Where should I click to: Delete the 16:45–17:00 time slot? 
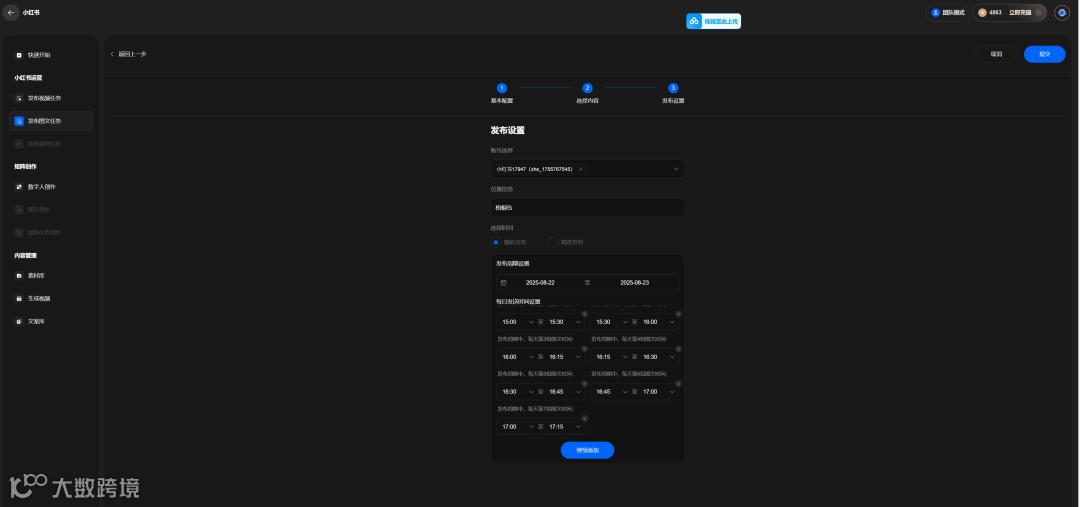click(678, 384)
